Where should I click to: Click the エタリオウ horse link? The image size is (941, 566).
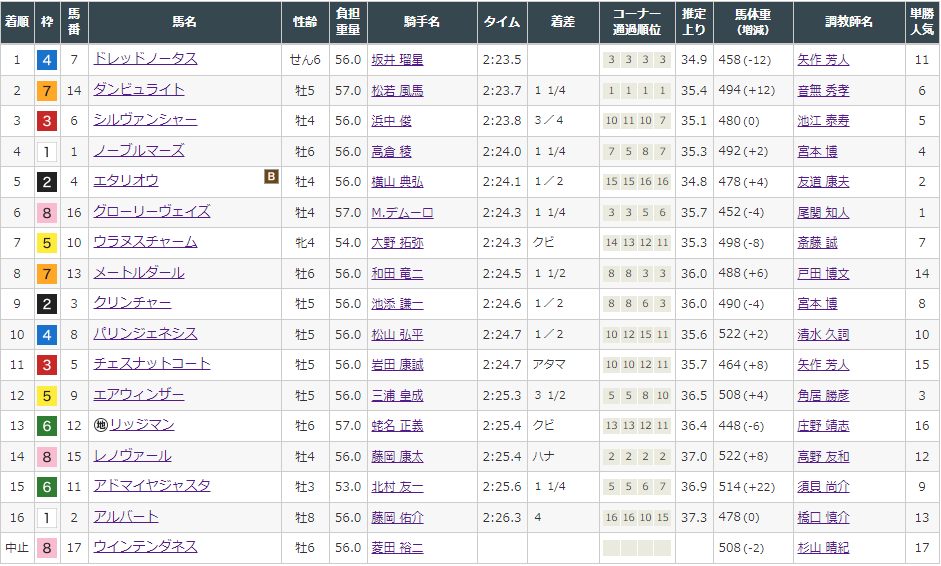pyautogui.click(x=126, y=181)
